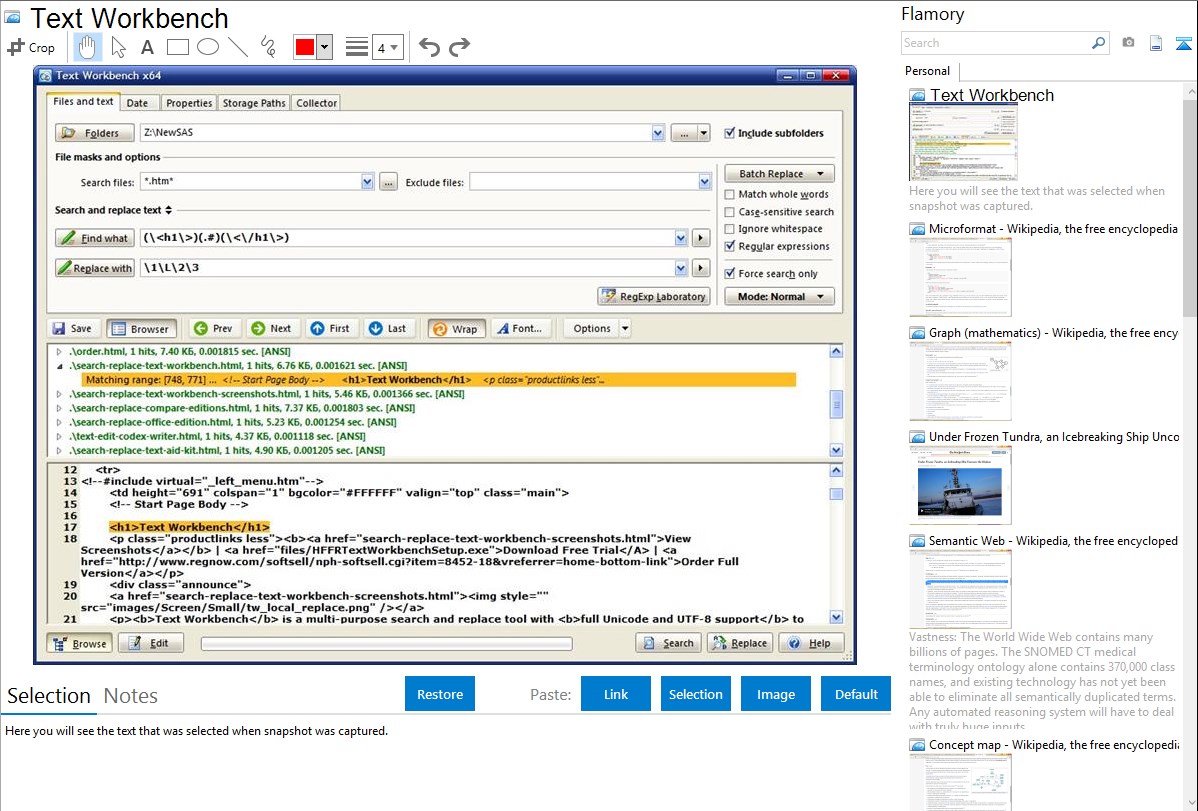Pick the ellipse shape tool
The width and height of the screenshot is (1198, 811).
[x=208, y=47]
